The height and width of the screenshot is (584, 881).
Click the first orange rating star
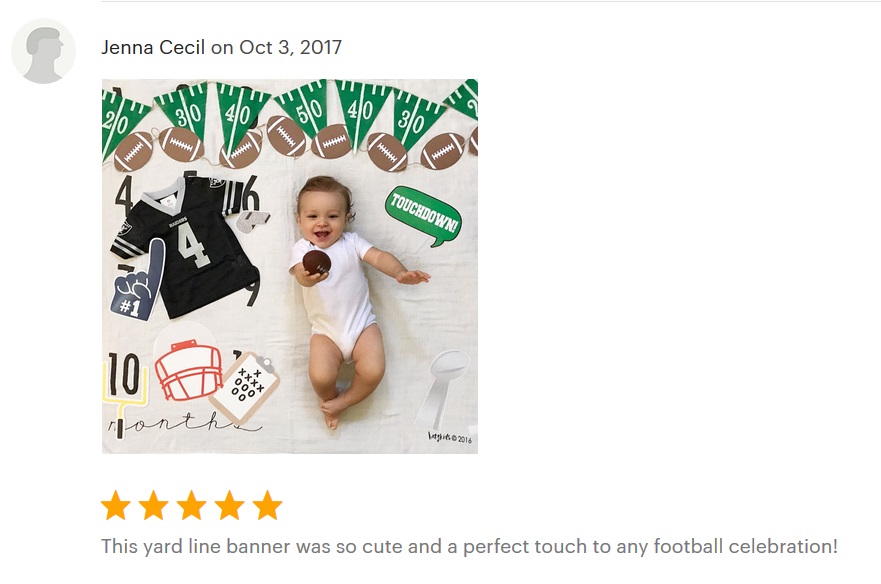coord(116,505)
